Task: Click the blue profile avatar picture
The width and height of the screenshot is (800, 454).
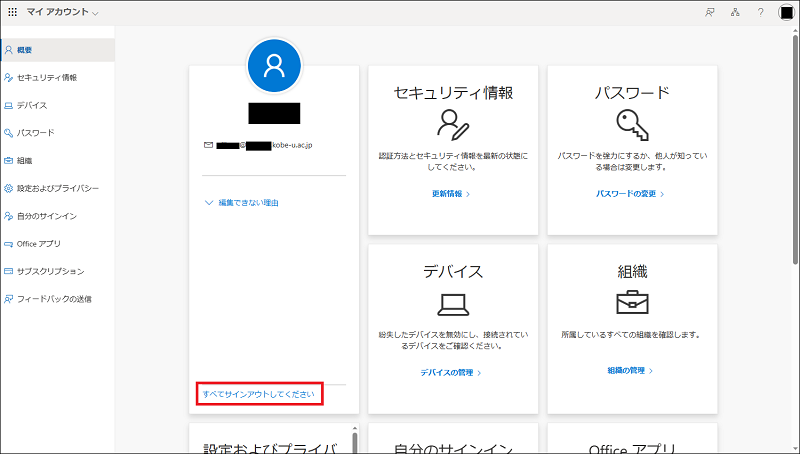Action: pyautogui.click(x=274, y=65)
